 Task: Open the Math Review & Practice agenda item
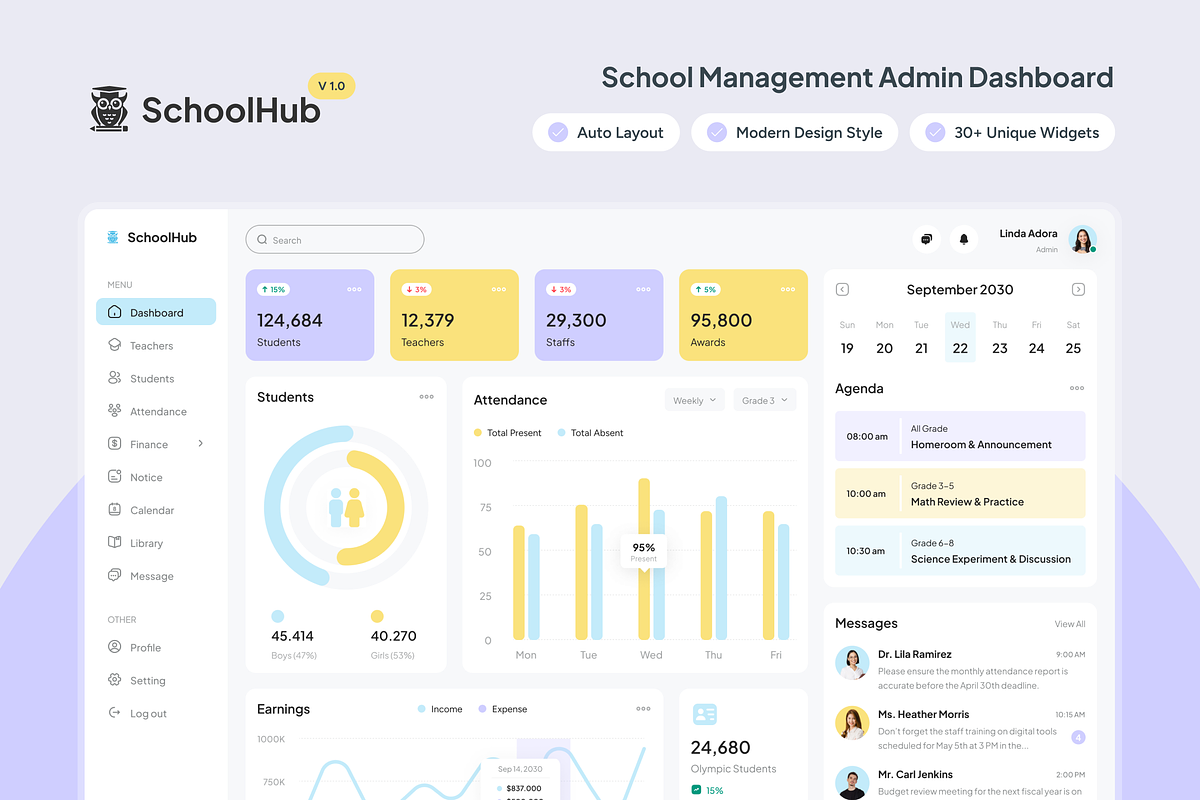[960, 493]
